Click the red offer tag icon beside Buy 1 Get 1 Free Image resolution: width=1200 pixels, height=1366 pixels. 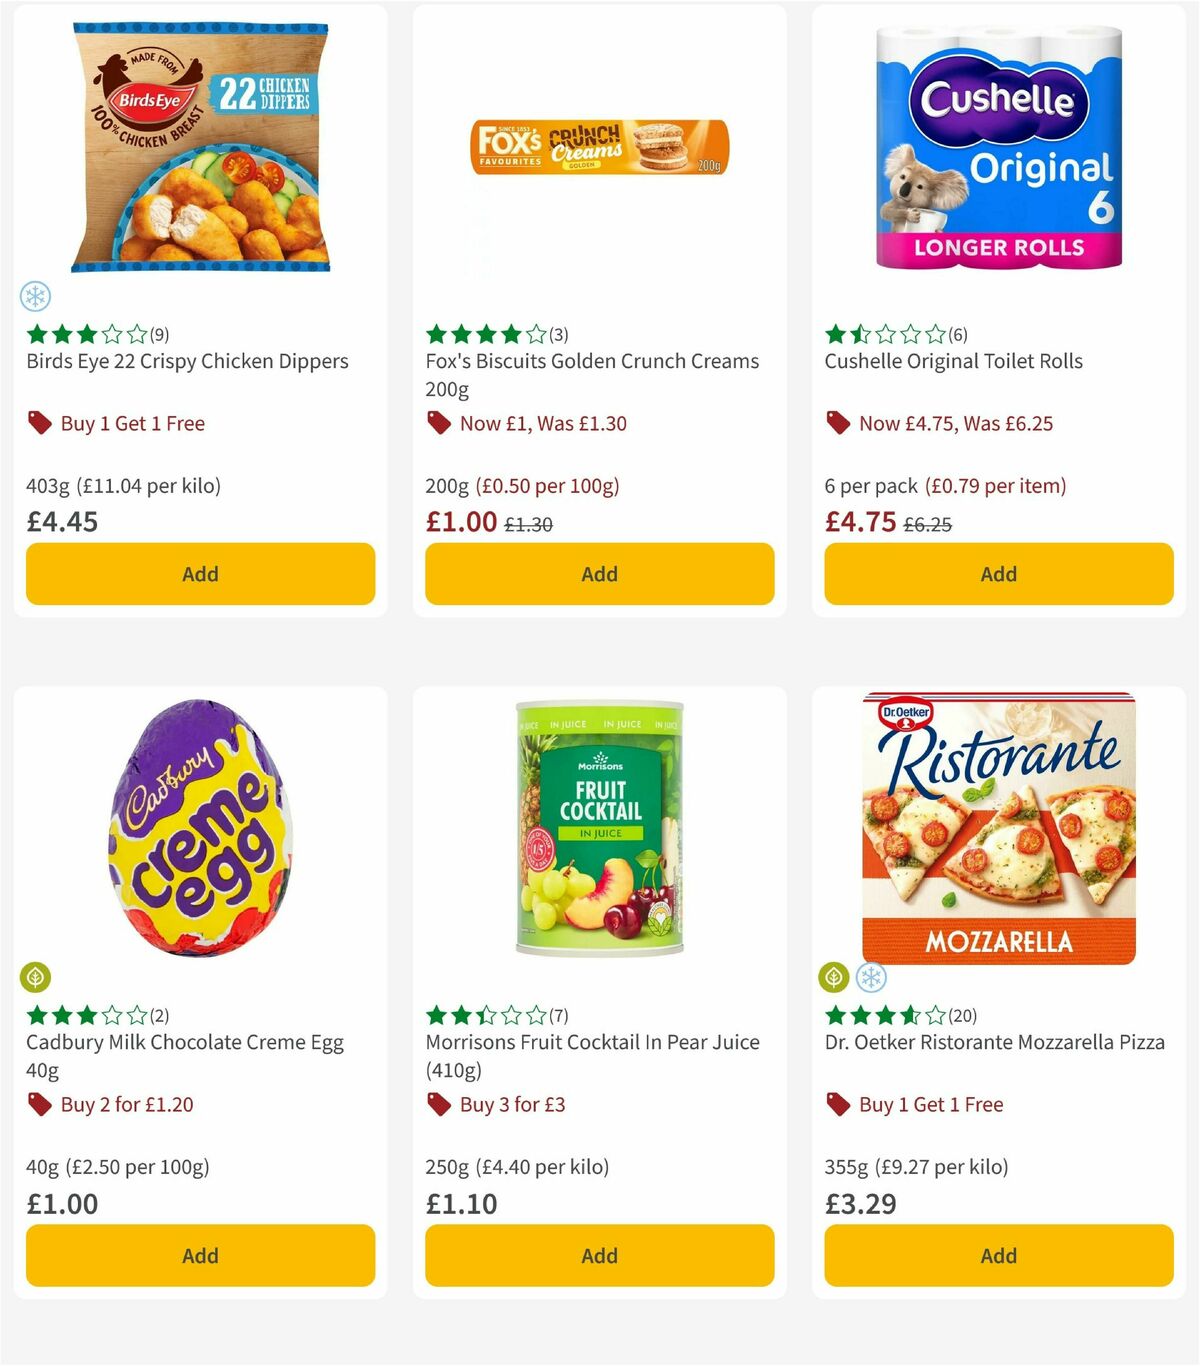coord(38,423)
